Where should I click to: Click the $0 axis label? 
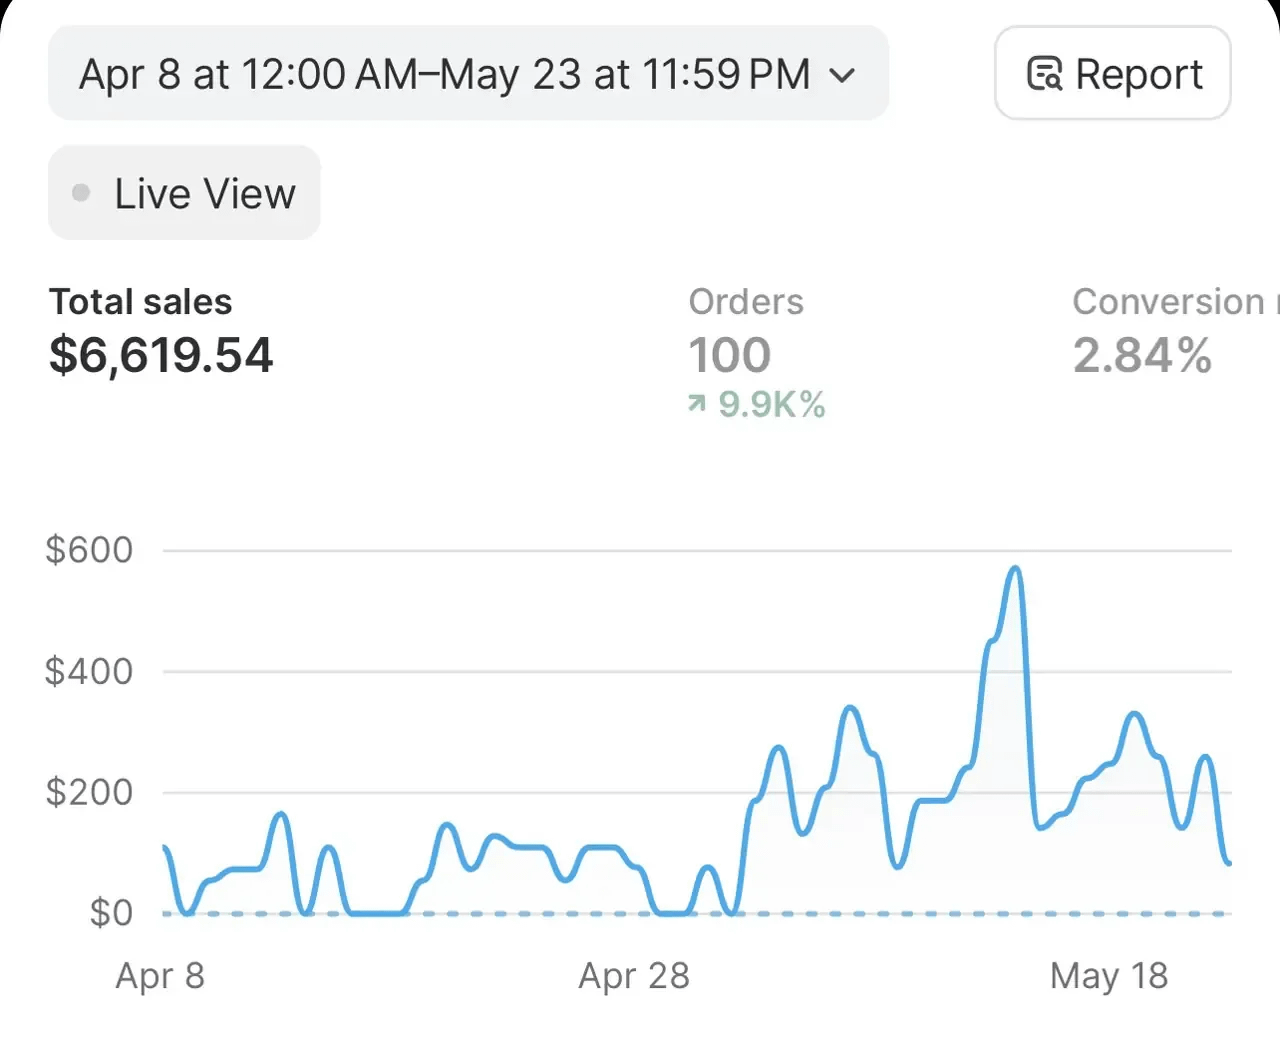click(x=111, y=913)
